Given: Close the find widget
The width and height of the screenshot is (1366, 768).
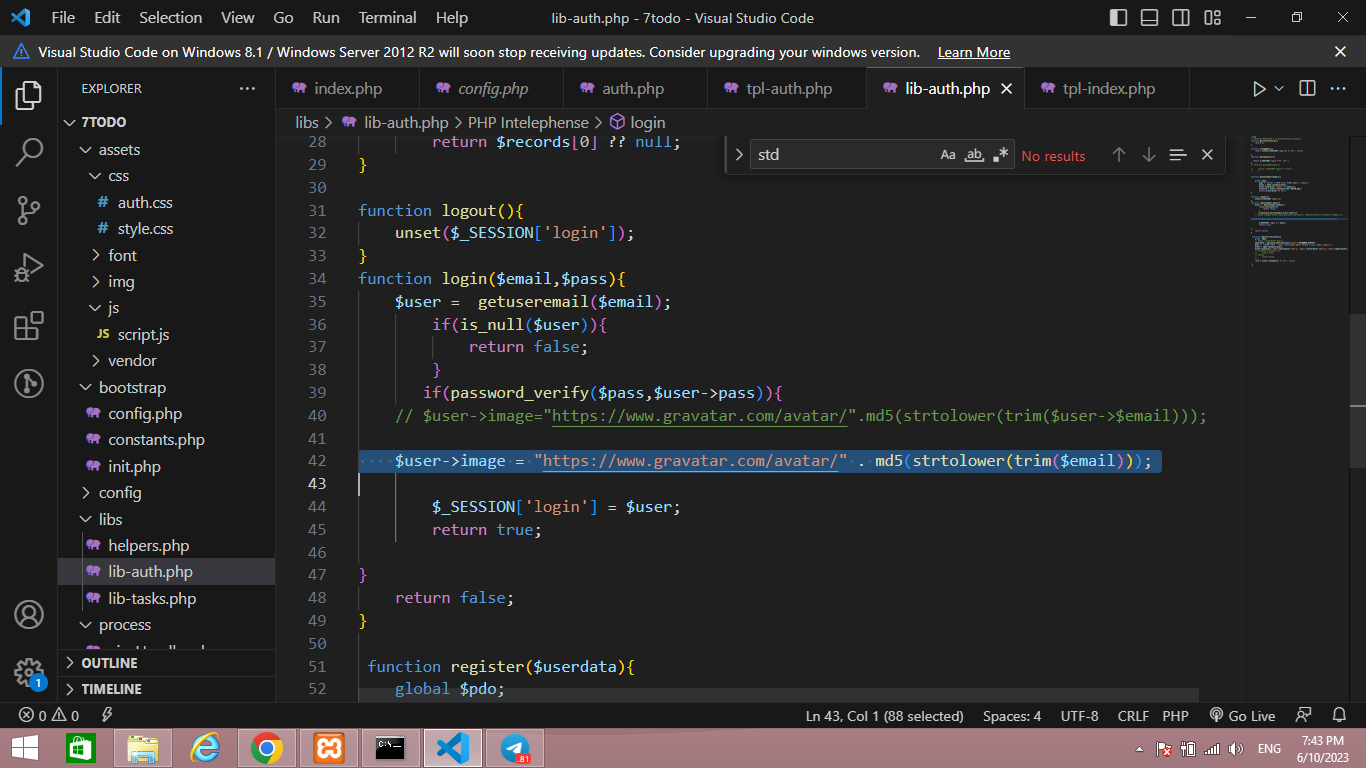Looking at the screenshot, I should (x=1207, y=155).
